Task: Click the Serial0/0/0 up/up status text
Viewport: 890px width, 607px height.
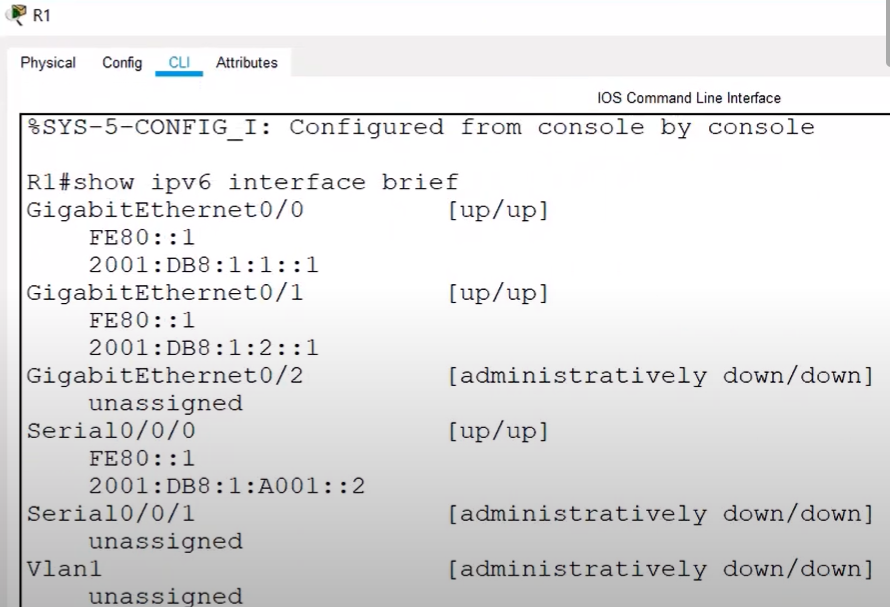Action: pyautogui.click(x=498, y=432)
